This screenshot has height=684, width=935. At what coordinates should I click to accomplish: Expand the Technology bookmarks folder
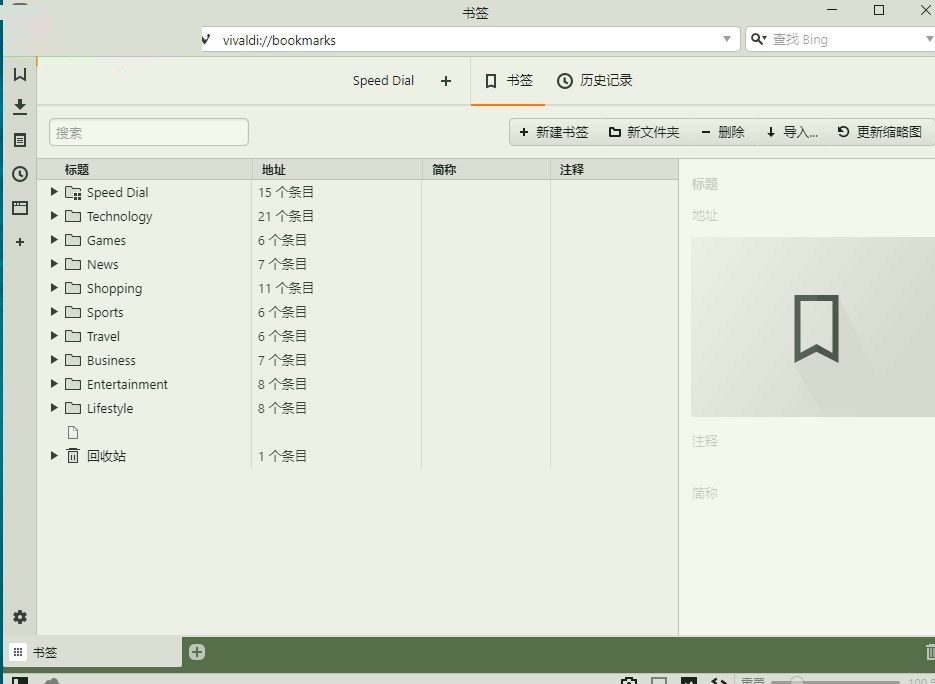(x=53, y=216)
